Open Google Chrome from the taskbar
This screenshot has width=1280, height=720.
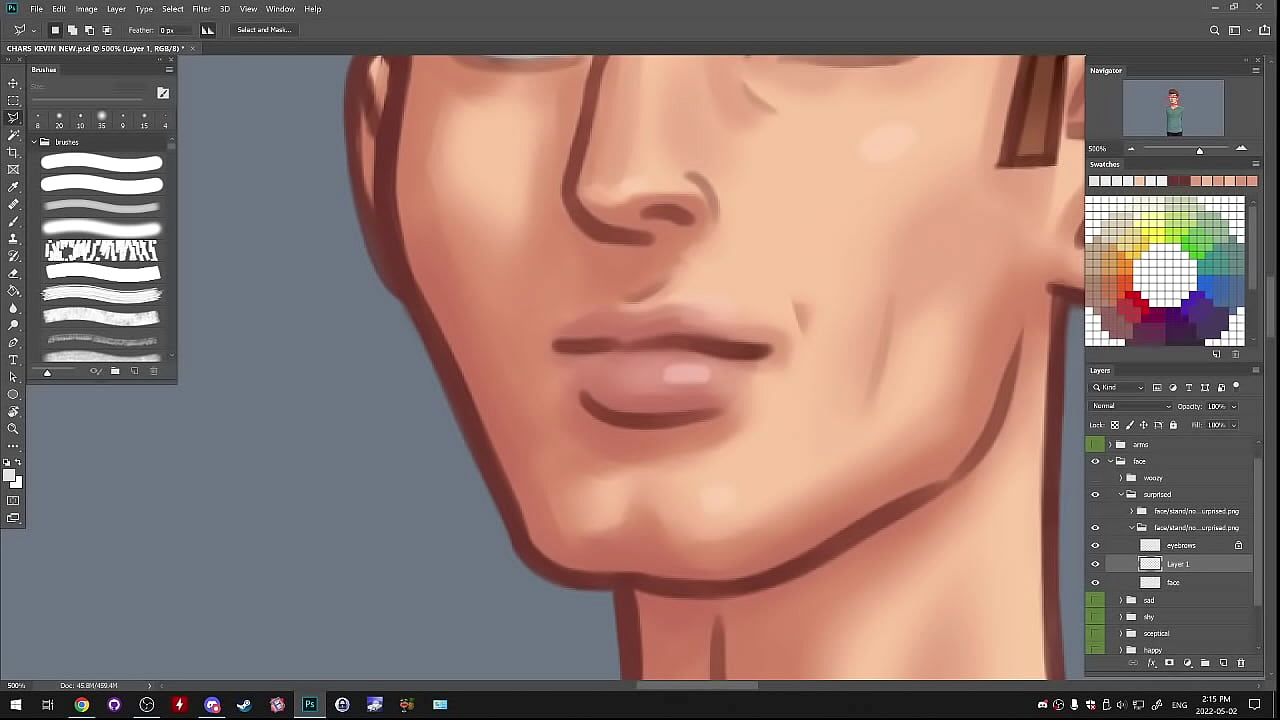pos(82,705)
